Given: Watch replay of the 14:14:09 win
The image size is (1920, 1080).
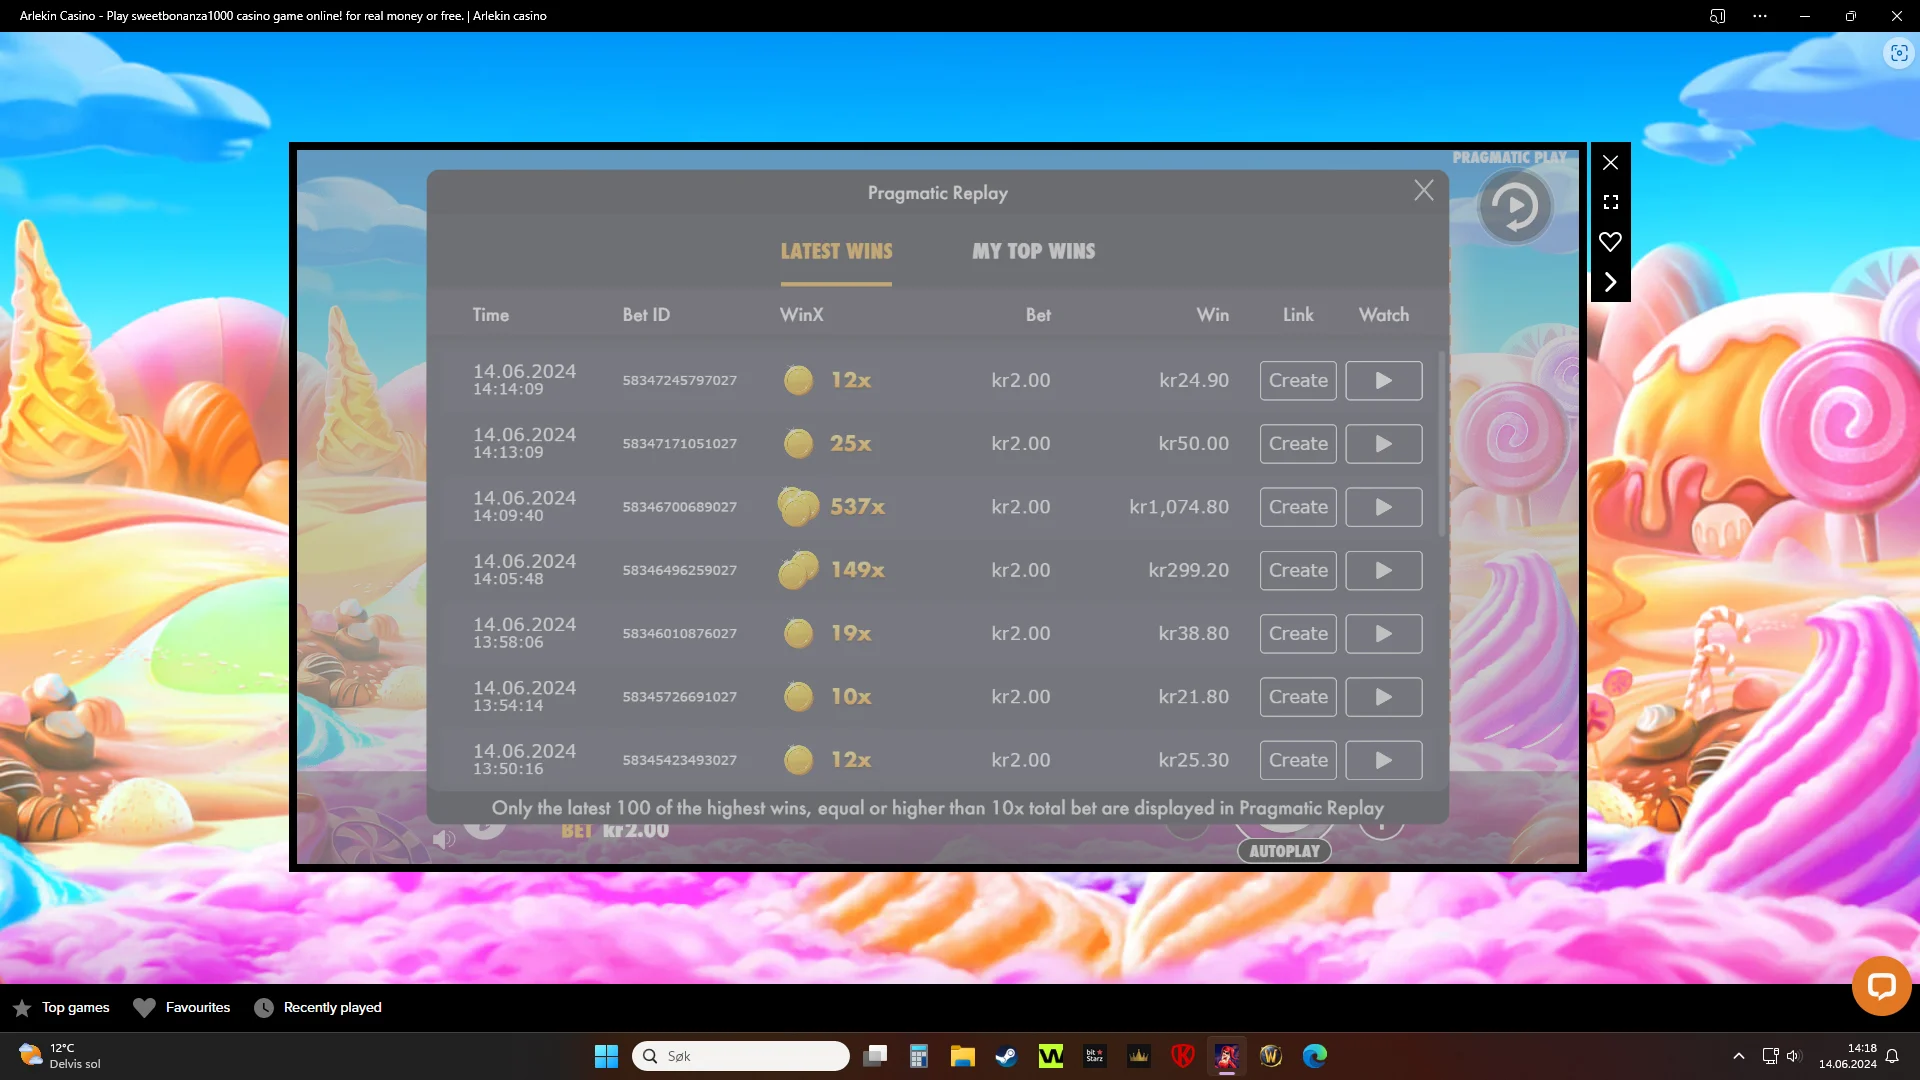Looking at the screenshot, I should [1384, 381].
